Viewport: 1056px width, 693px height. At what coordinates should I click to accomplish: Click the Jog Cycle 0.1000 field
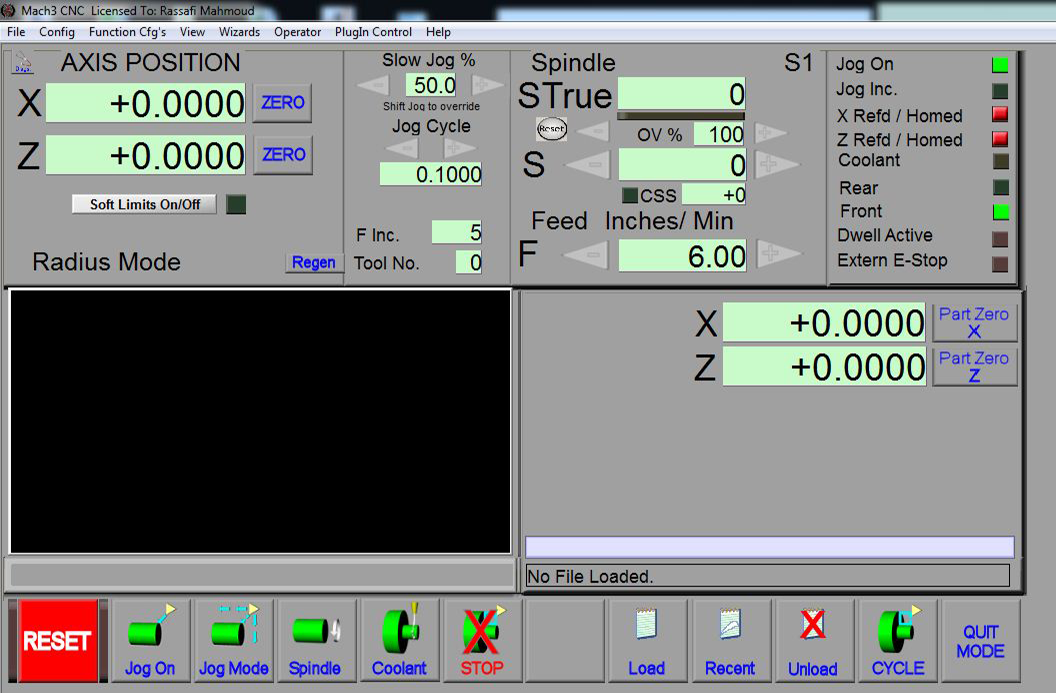point(430,174)
